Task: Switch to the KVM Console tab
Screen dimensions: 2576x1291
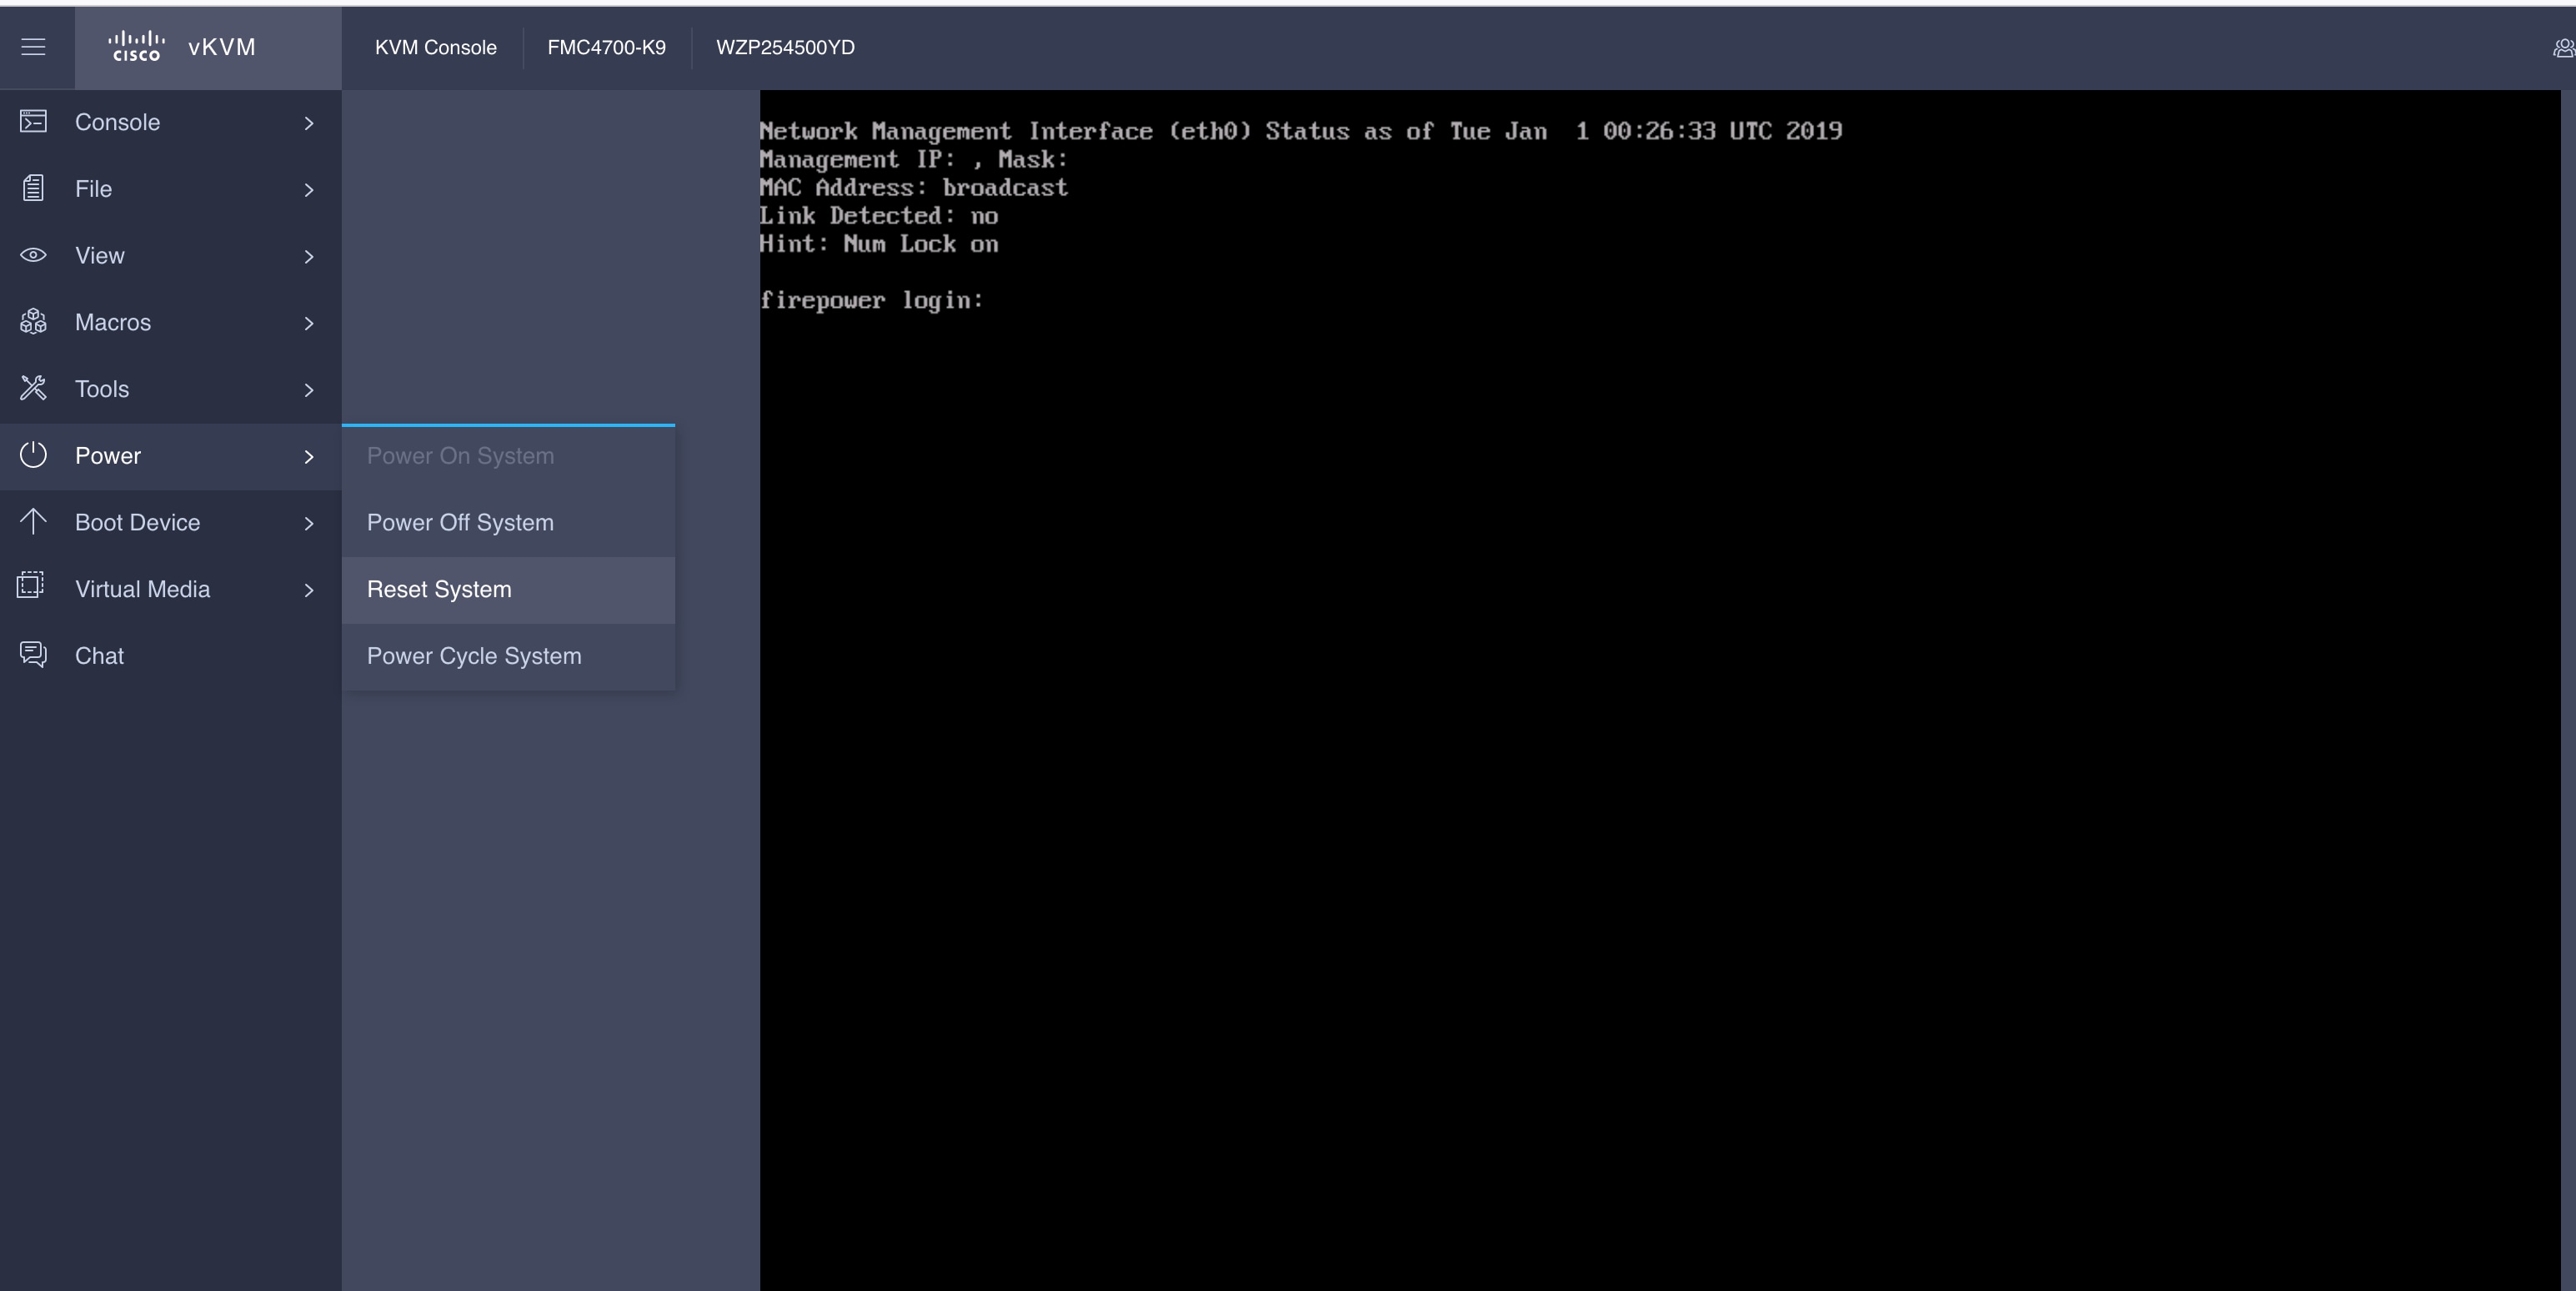Action: pyautogui.click(x=435, y=47)
